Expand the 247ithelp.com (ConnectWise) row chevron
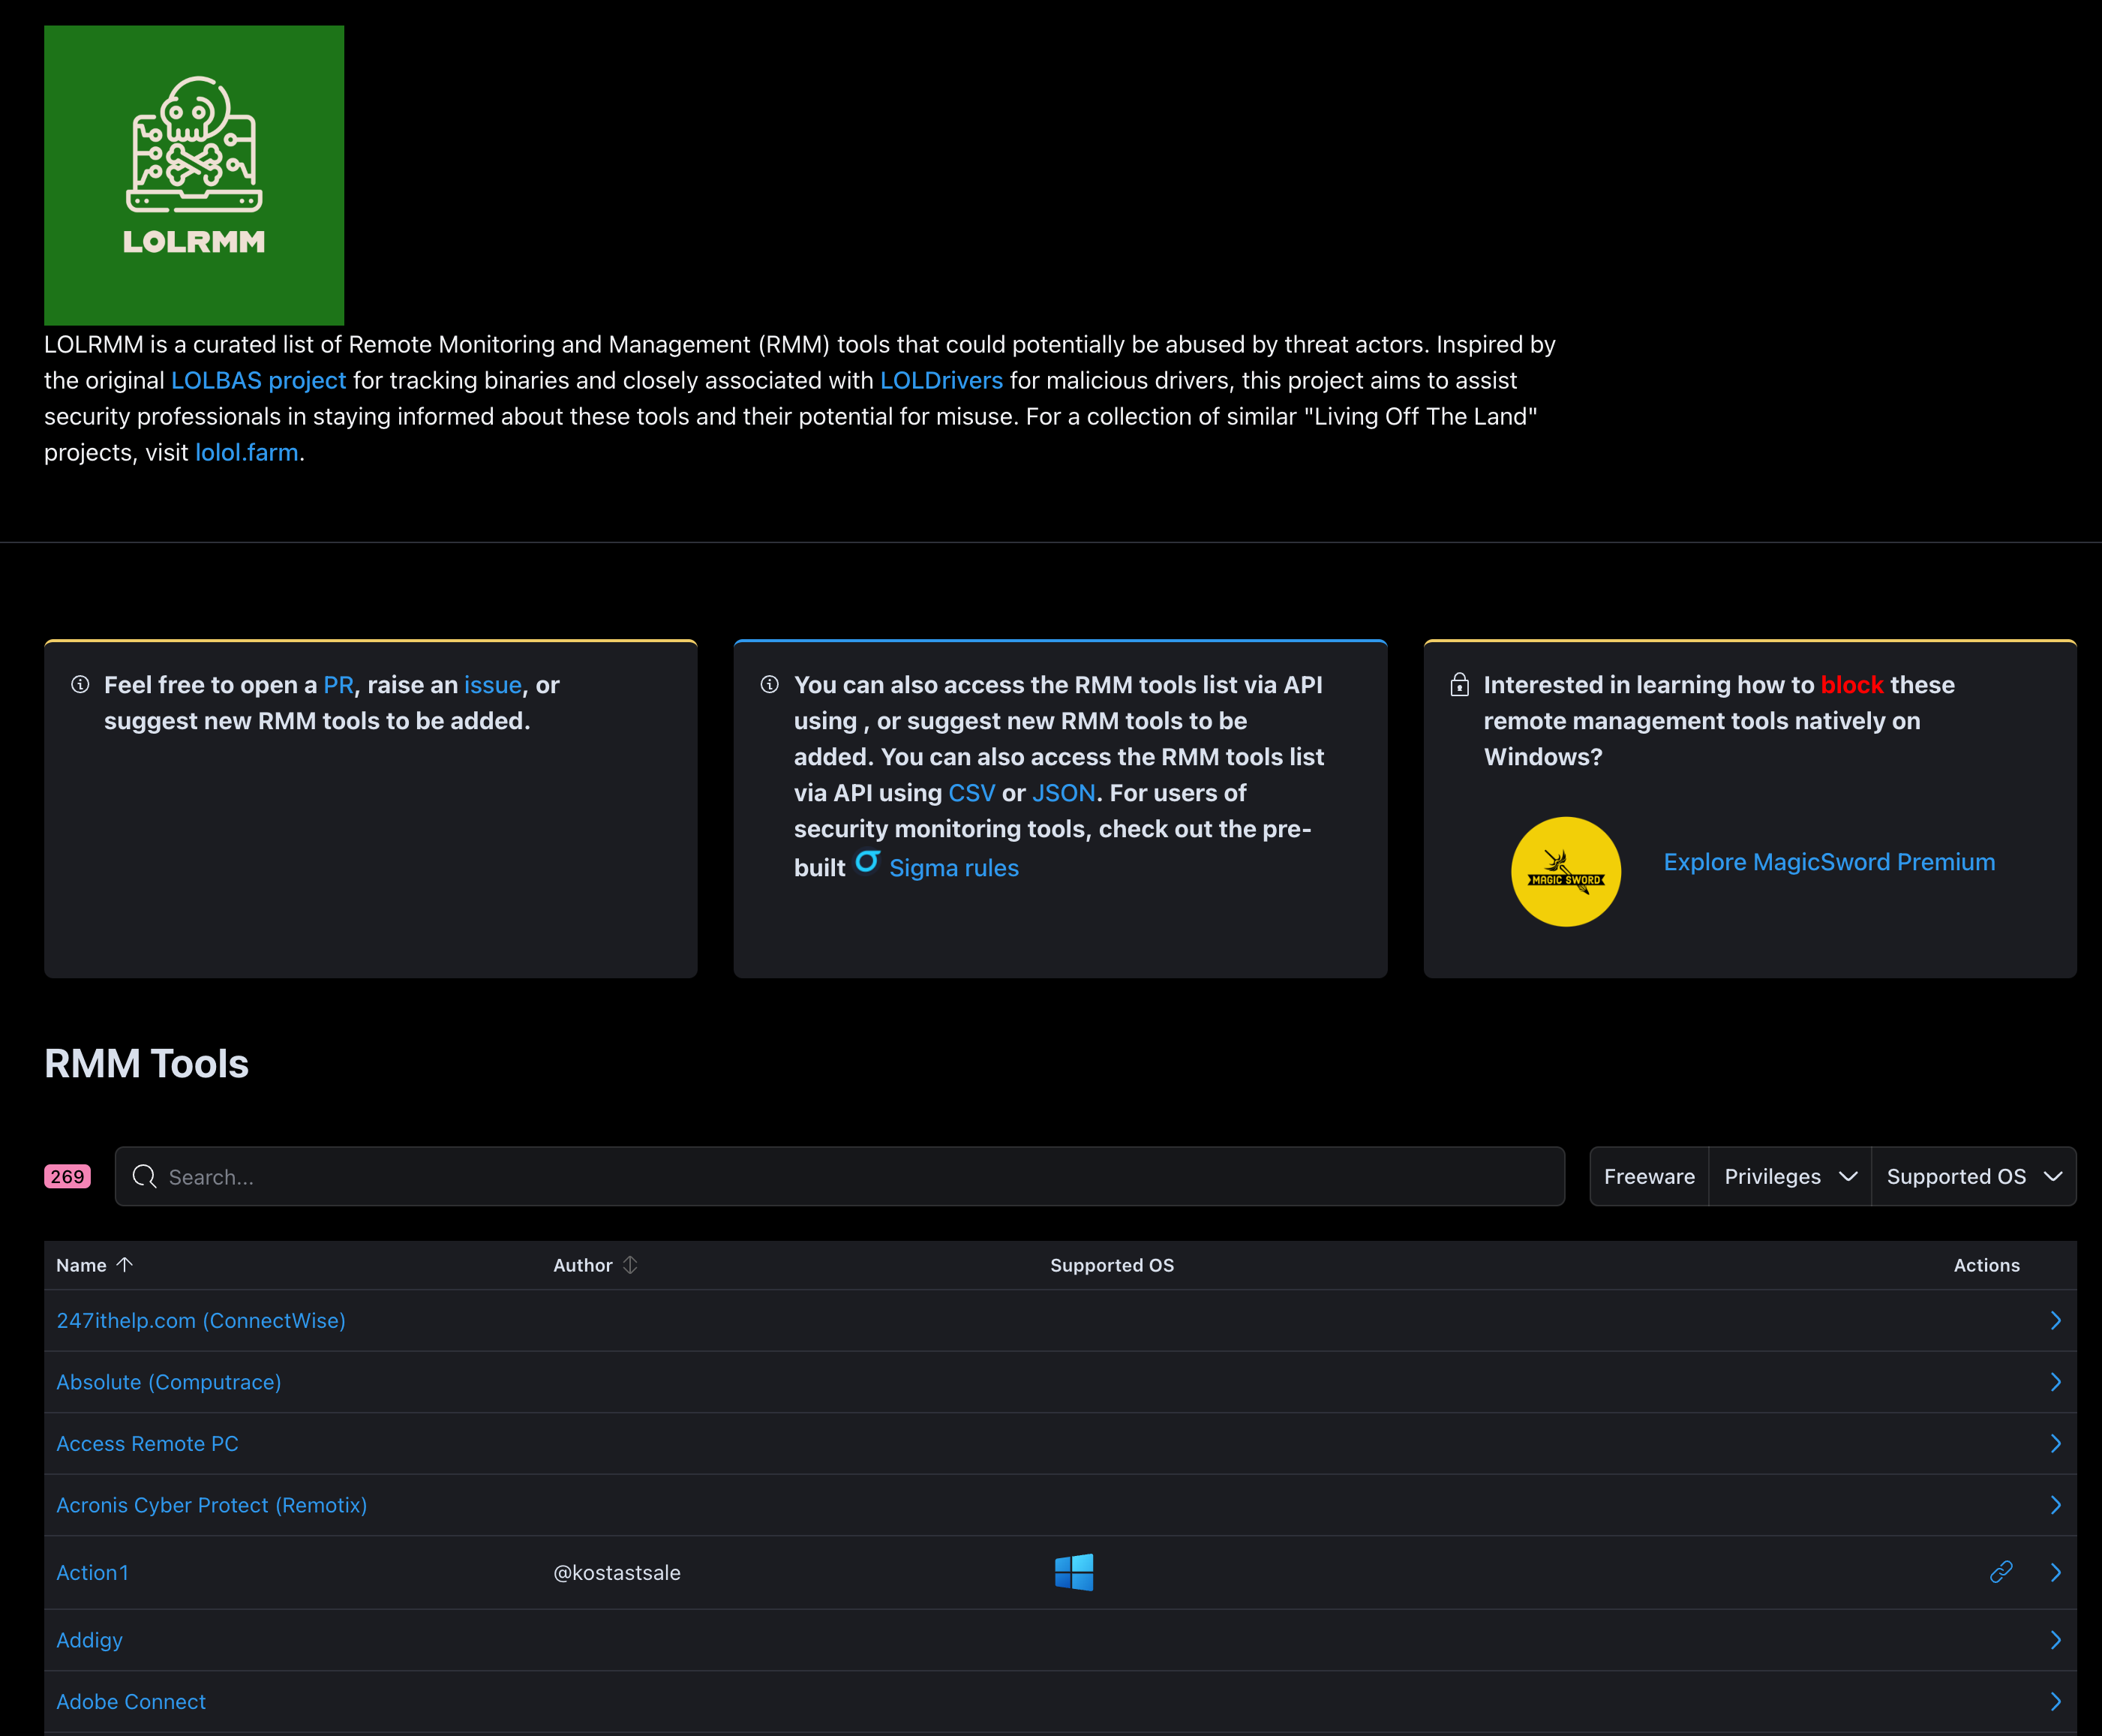The height and width of the screenshot is (1736, 2102). point(2055,1320)
